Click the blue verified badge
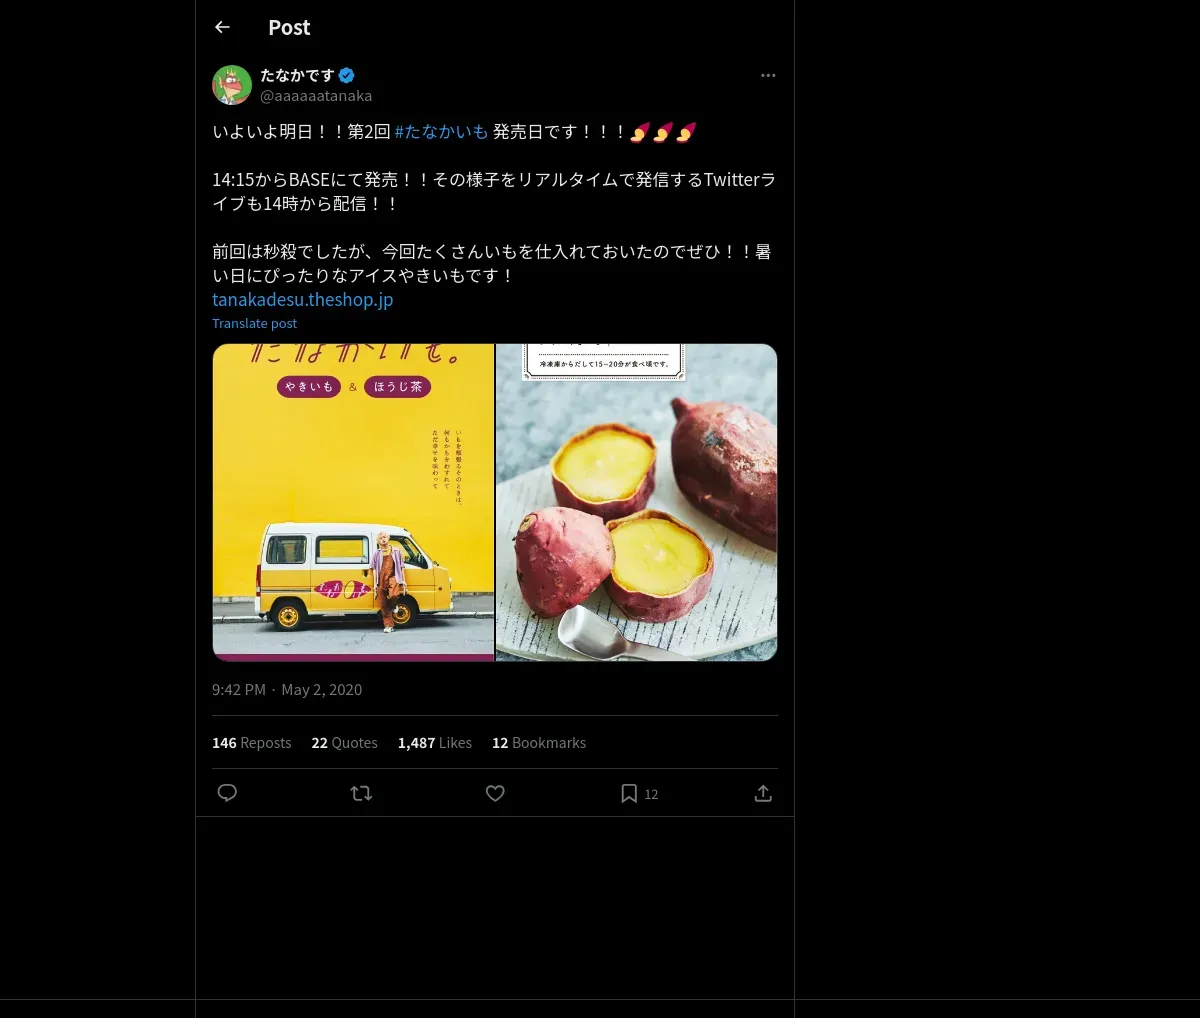 pos(347,75)
